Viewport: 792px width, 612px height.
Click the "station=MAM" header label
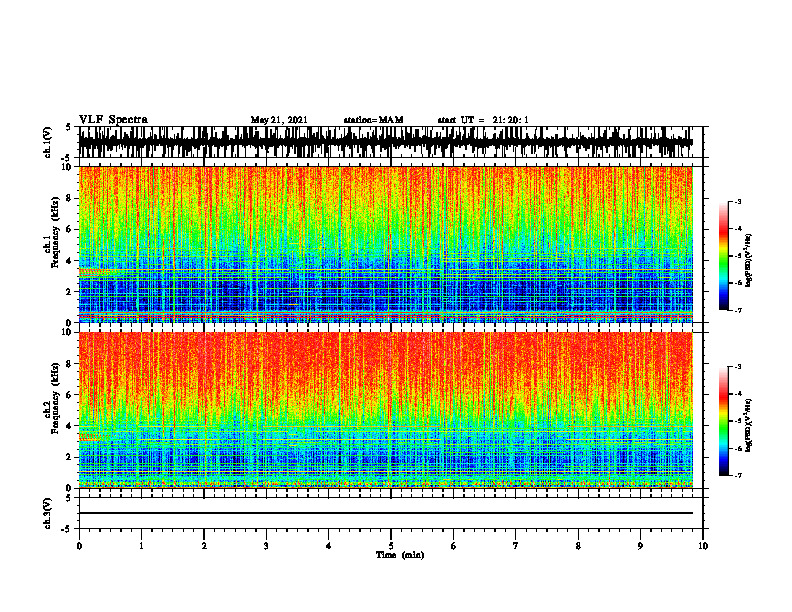click(373, 120)
